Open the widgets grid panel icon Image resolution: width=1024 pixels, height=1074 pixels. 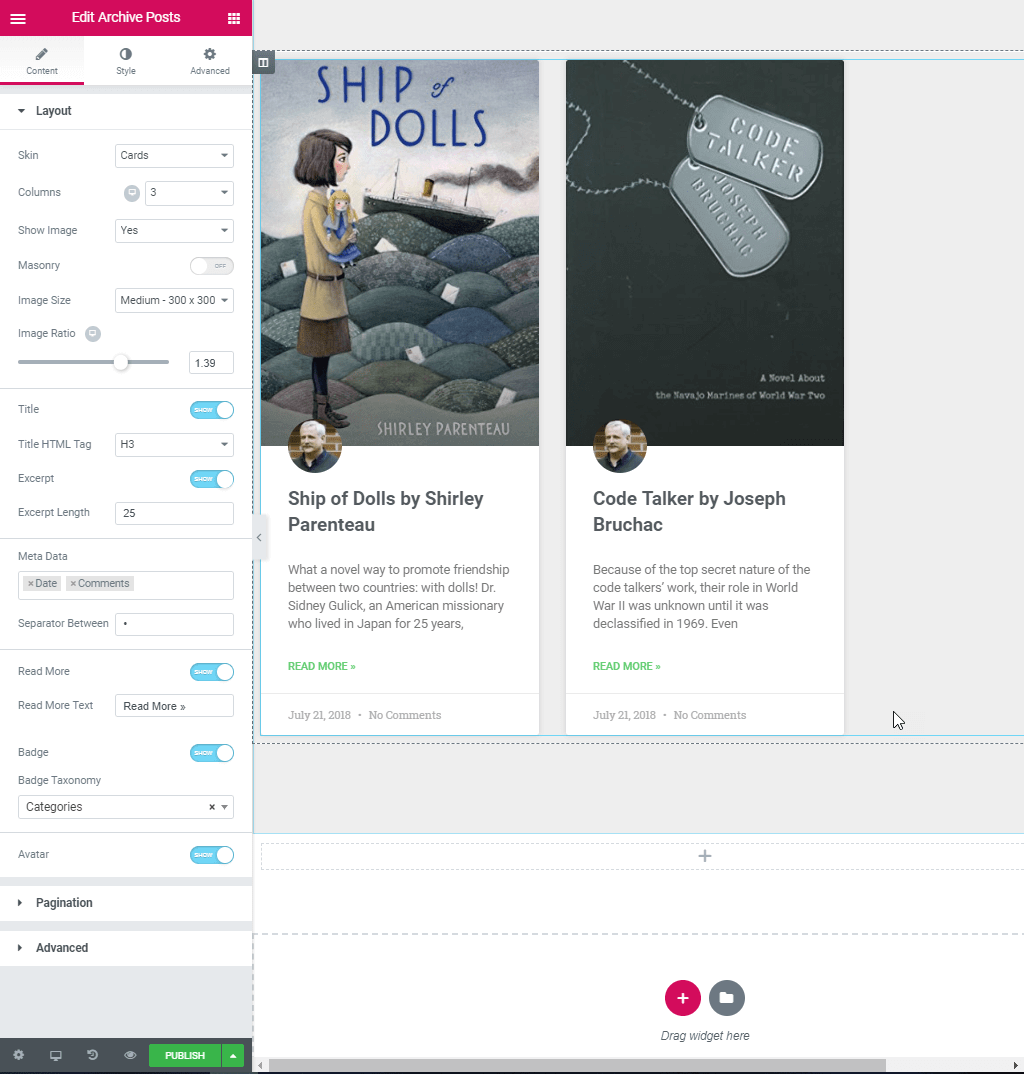point(234,18)
